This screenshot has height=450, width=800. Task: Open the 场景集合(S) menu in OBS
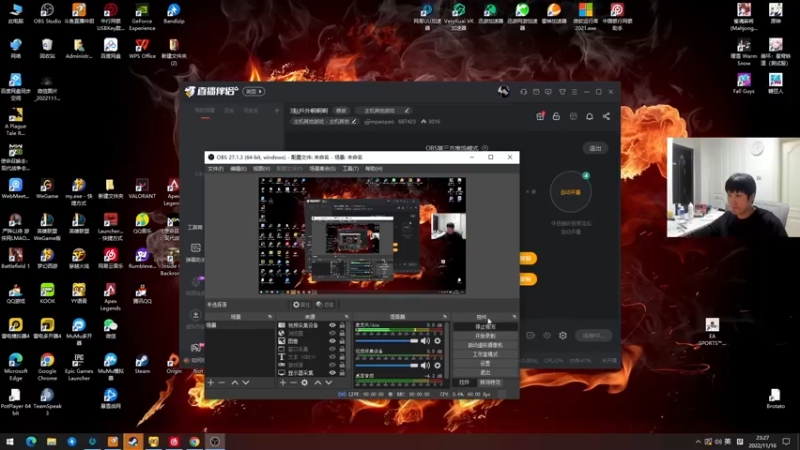tap(322, 168)
